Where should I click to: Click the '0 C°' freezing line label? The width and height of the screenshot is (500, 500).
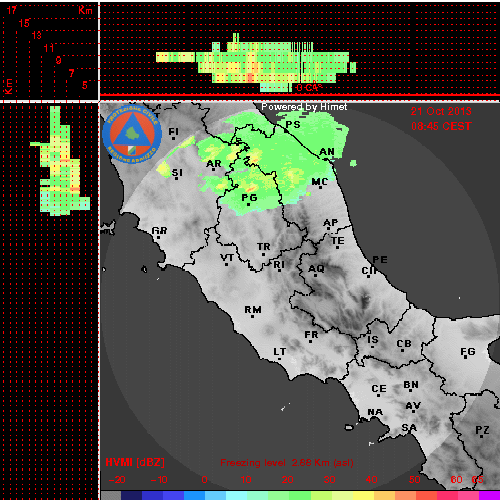pyautogui.click(x=309, y=88)
